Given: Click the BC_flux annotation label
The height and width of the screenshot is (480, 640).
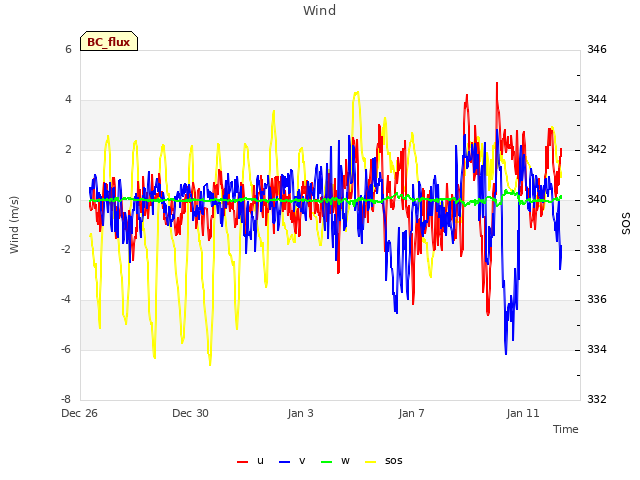Looking at the screenshot, I should click(x=109, y=41).
